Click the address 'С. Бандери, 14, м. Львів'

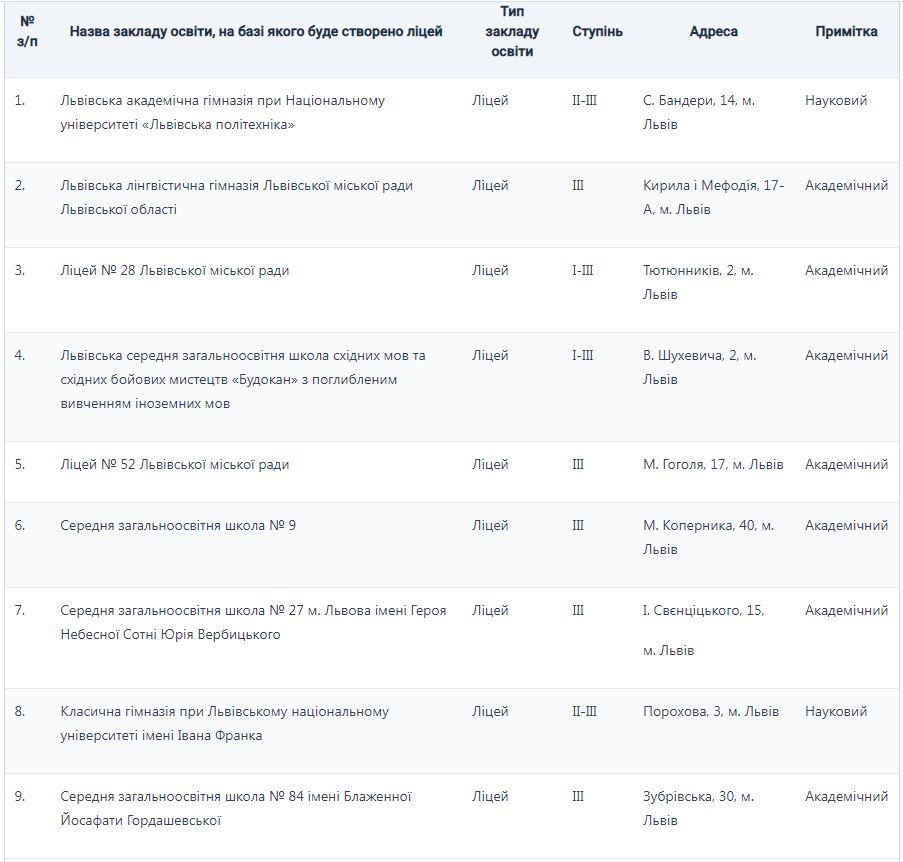[x=698, y=112]
